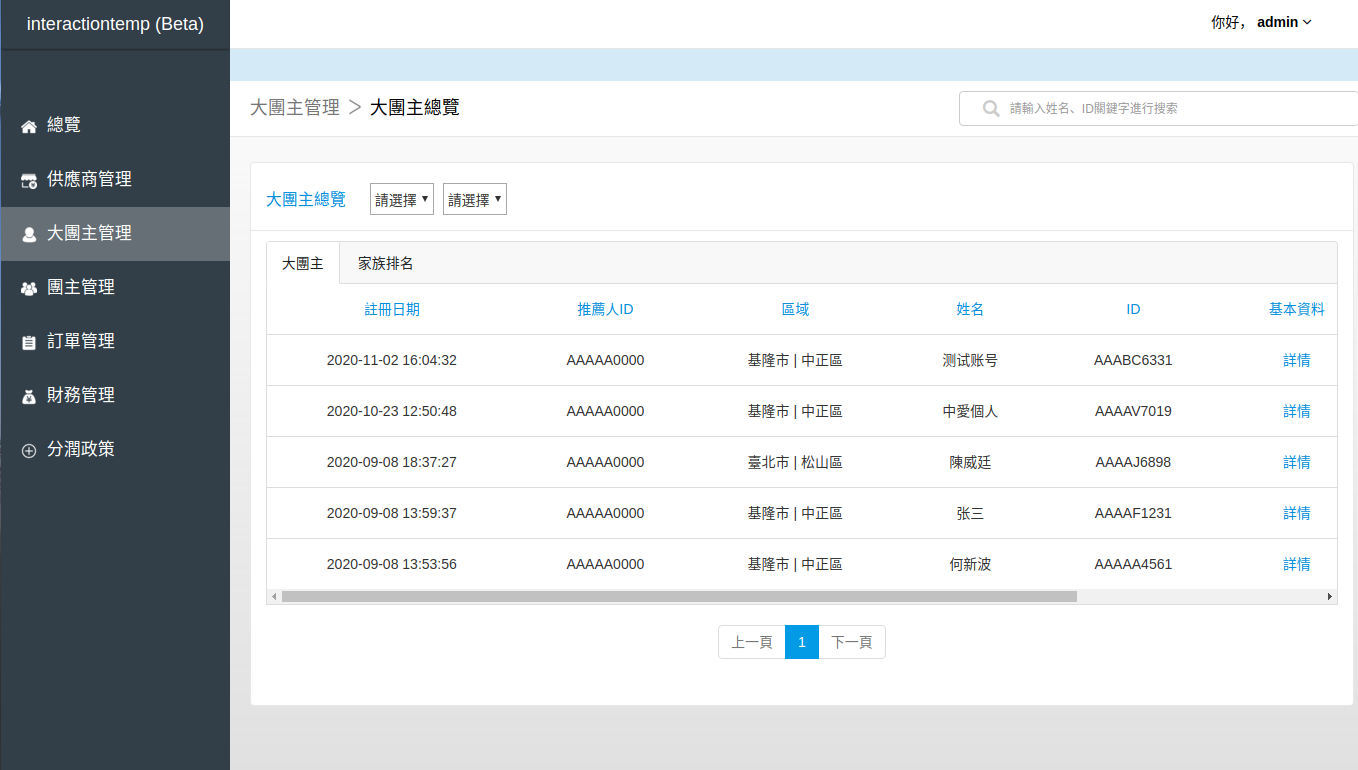
Task: Focus the name or ID search field
Action: (x=1158, y=108)
